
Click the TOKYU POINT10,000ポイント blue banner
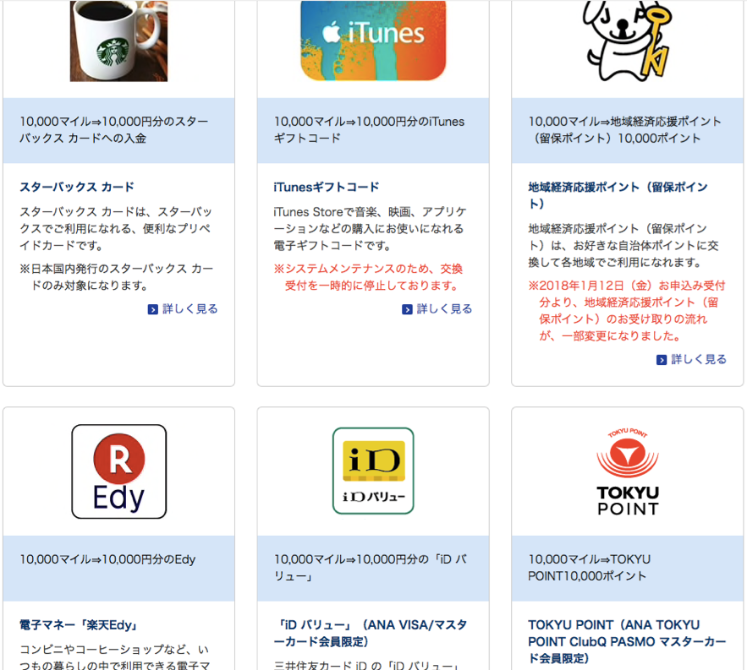click(627, 568)
